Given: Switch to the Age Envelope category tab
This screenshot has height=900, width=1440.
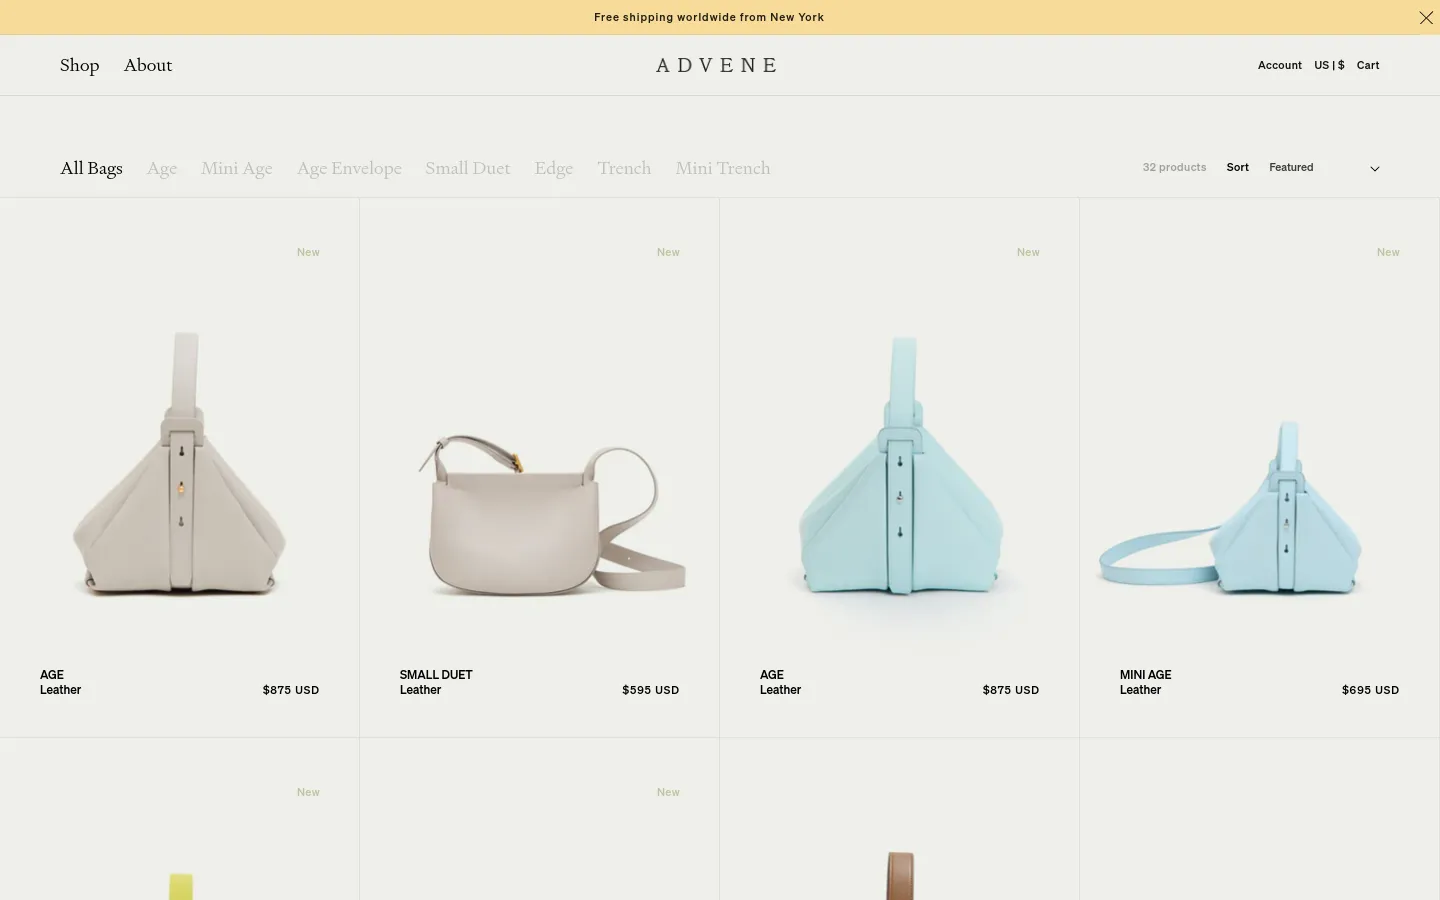Looking at the screenshot, I should point(349,168).
